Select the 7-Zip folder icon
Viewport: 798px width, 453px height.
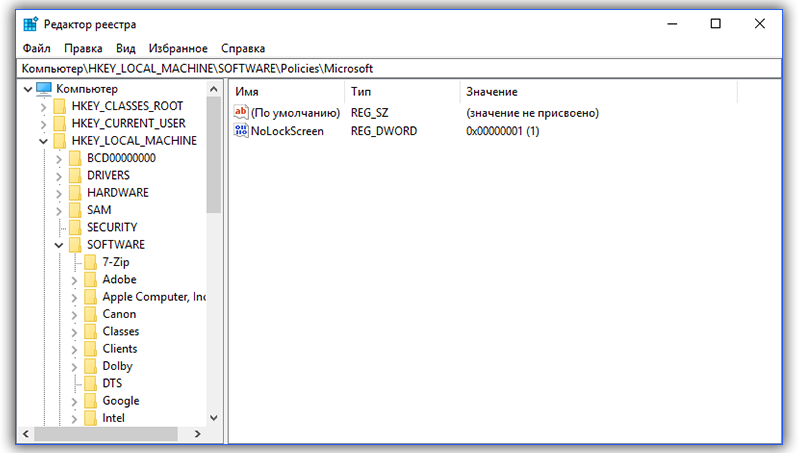[91, 262]
